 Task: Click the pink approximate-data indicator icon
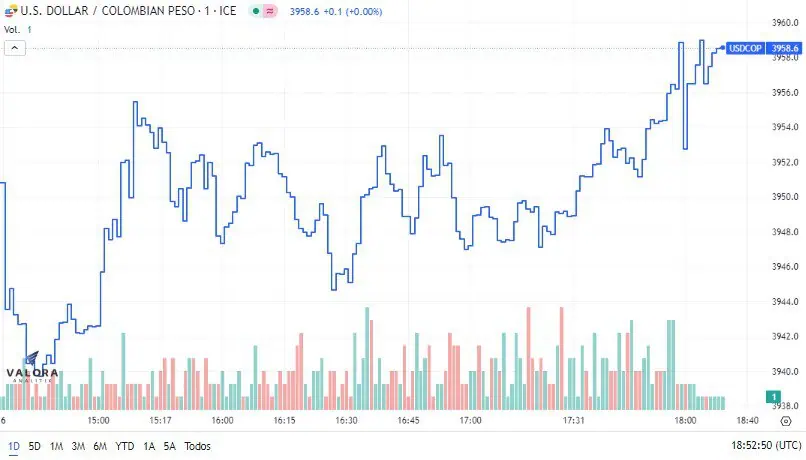click(x=270, y=11)
